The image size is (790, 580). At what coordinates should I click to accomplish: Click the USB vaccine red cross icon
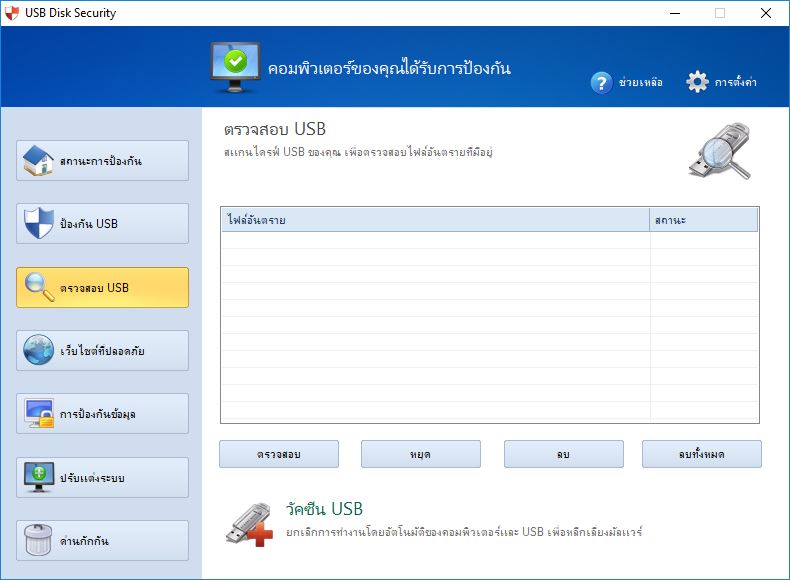tap(249, 525)
